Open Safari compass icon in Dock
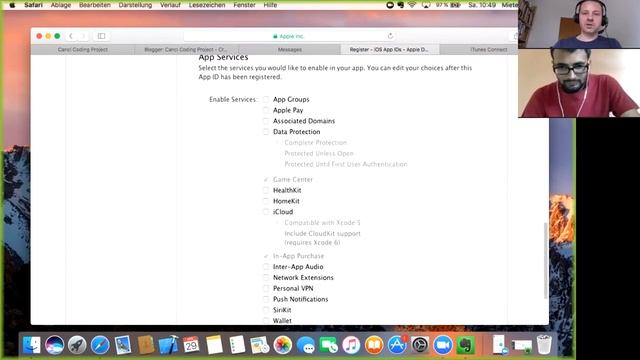Viewport: 640px width, 360px height. coord(100,345)
